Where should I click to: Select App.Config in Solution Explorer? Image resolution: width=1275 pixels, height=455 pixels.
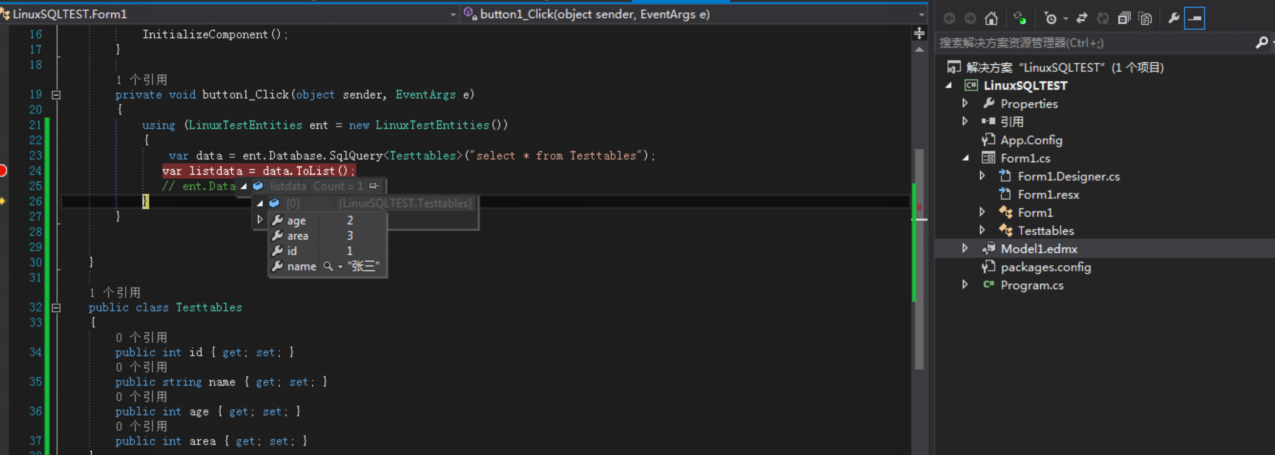pos(1030,140)
